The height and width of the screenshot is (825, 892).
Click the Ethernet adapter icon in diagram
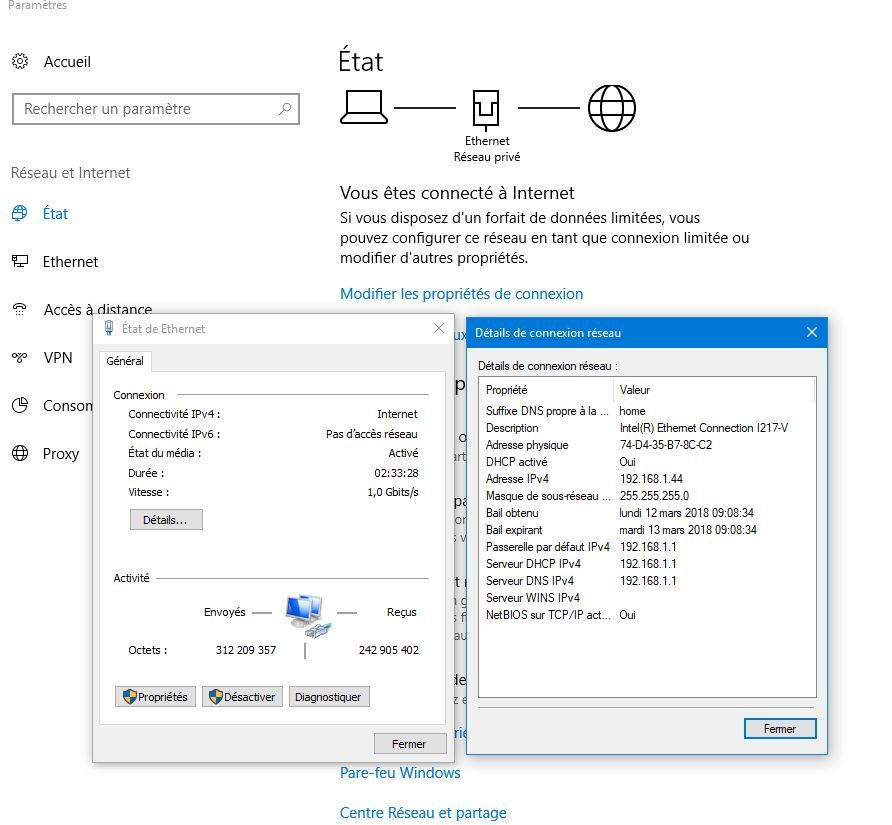(x=486, y=107)
